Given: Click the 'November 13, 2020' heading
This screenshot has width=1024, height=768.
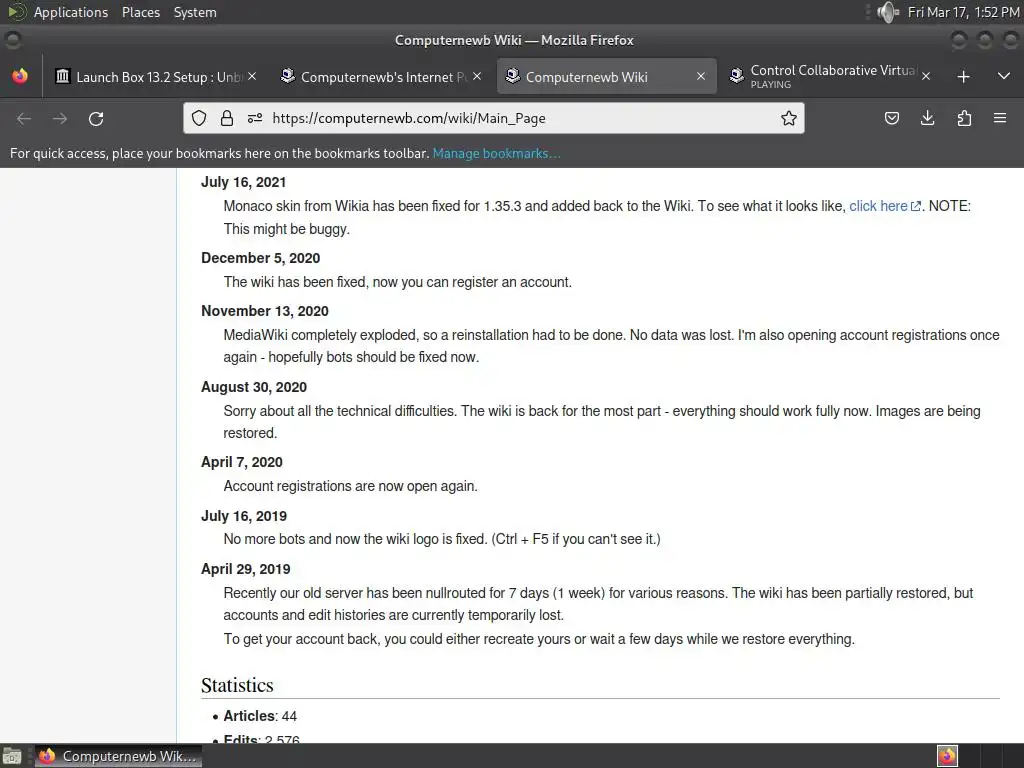Looking at the screenshot, I should click(264, 311).
